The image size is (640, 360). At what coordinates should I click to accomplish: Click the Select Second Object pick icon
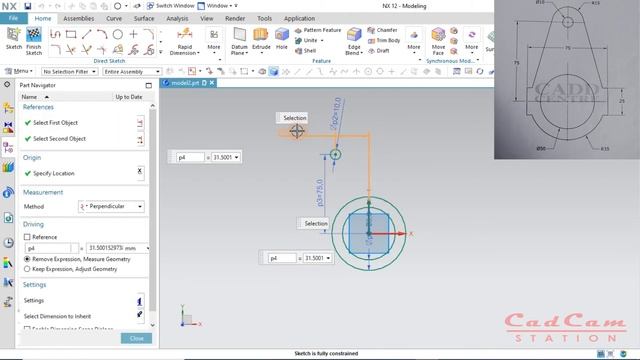click(140, 140)
